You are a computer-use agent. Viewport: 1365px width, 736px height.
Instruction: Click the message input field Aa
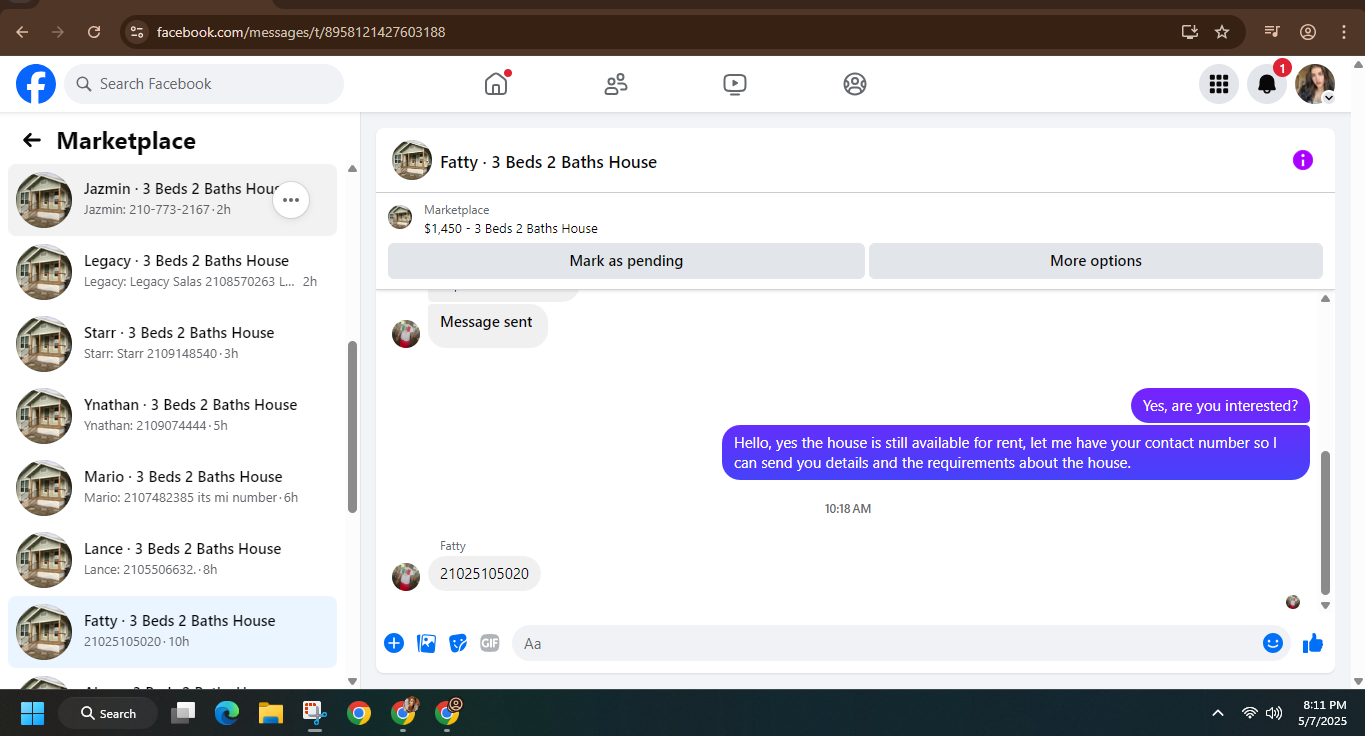[886, 643]
